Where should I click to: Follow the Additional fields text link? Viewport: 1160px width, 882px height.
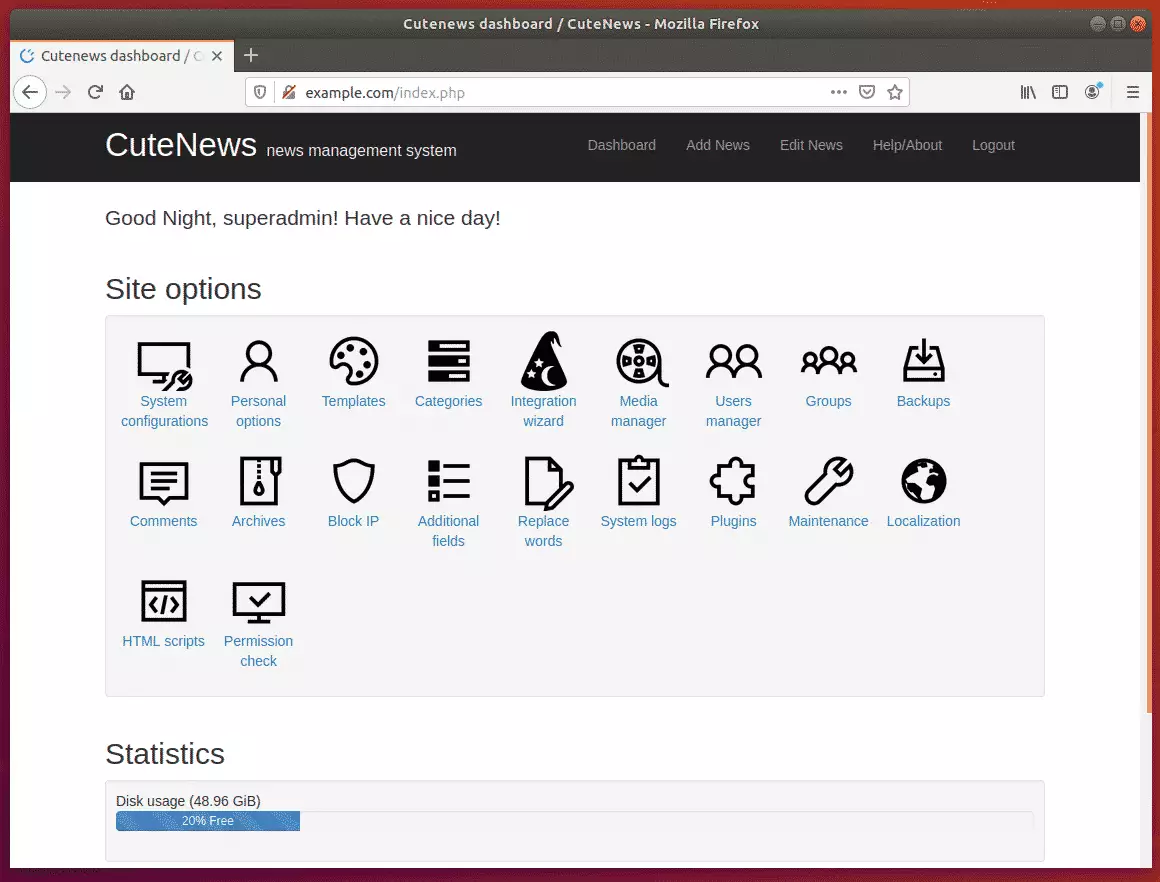click(x=448, y=531)
